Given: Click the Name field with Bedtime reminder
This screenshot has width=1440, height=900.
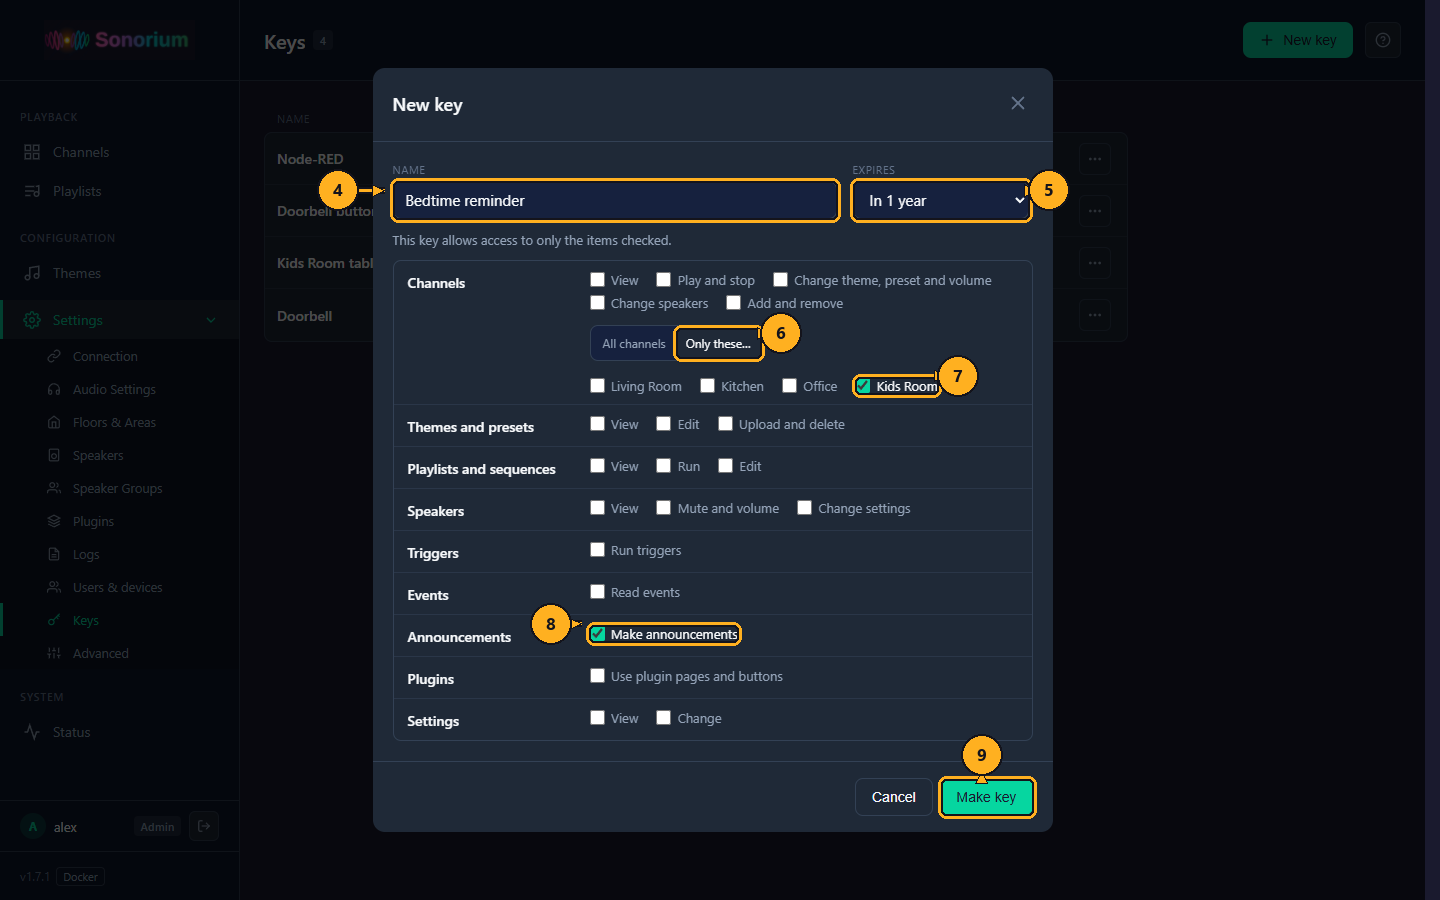Looking at the screenshot, I should click(x=615, y=201).
